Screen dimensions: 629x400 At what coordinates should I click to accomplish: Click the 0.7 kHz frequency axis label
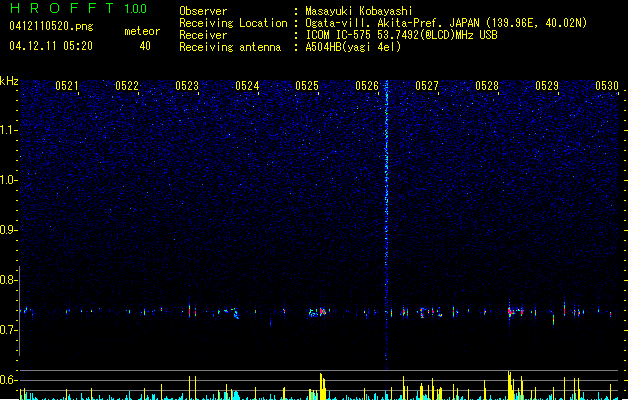pyautogui.click(x=9, y=330)
